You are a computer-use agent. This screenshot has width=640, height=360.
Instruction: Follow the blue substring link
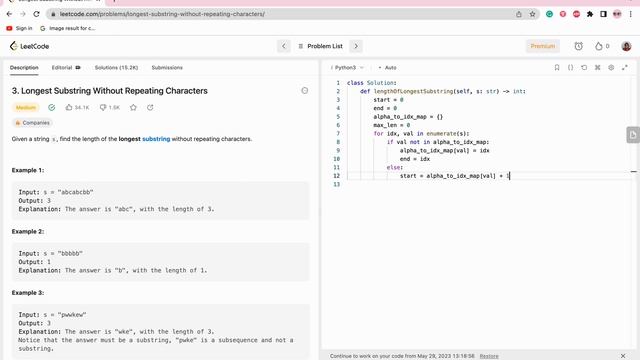[156, 139]
